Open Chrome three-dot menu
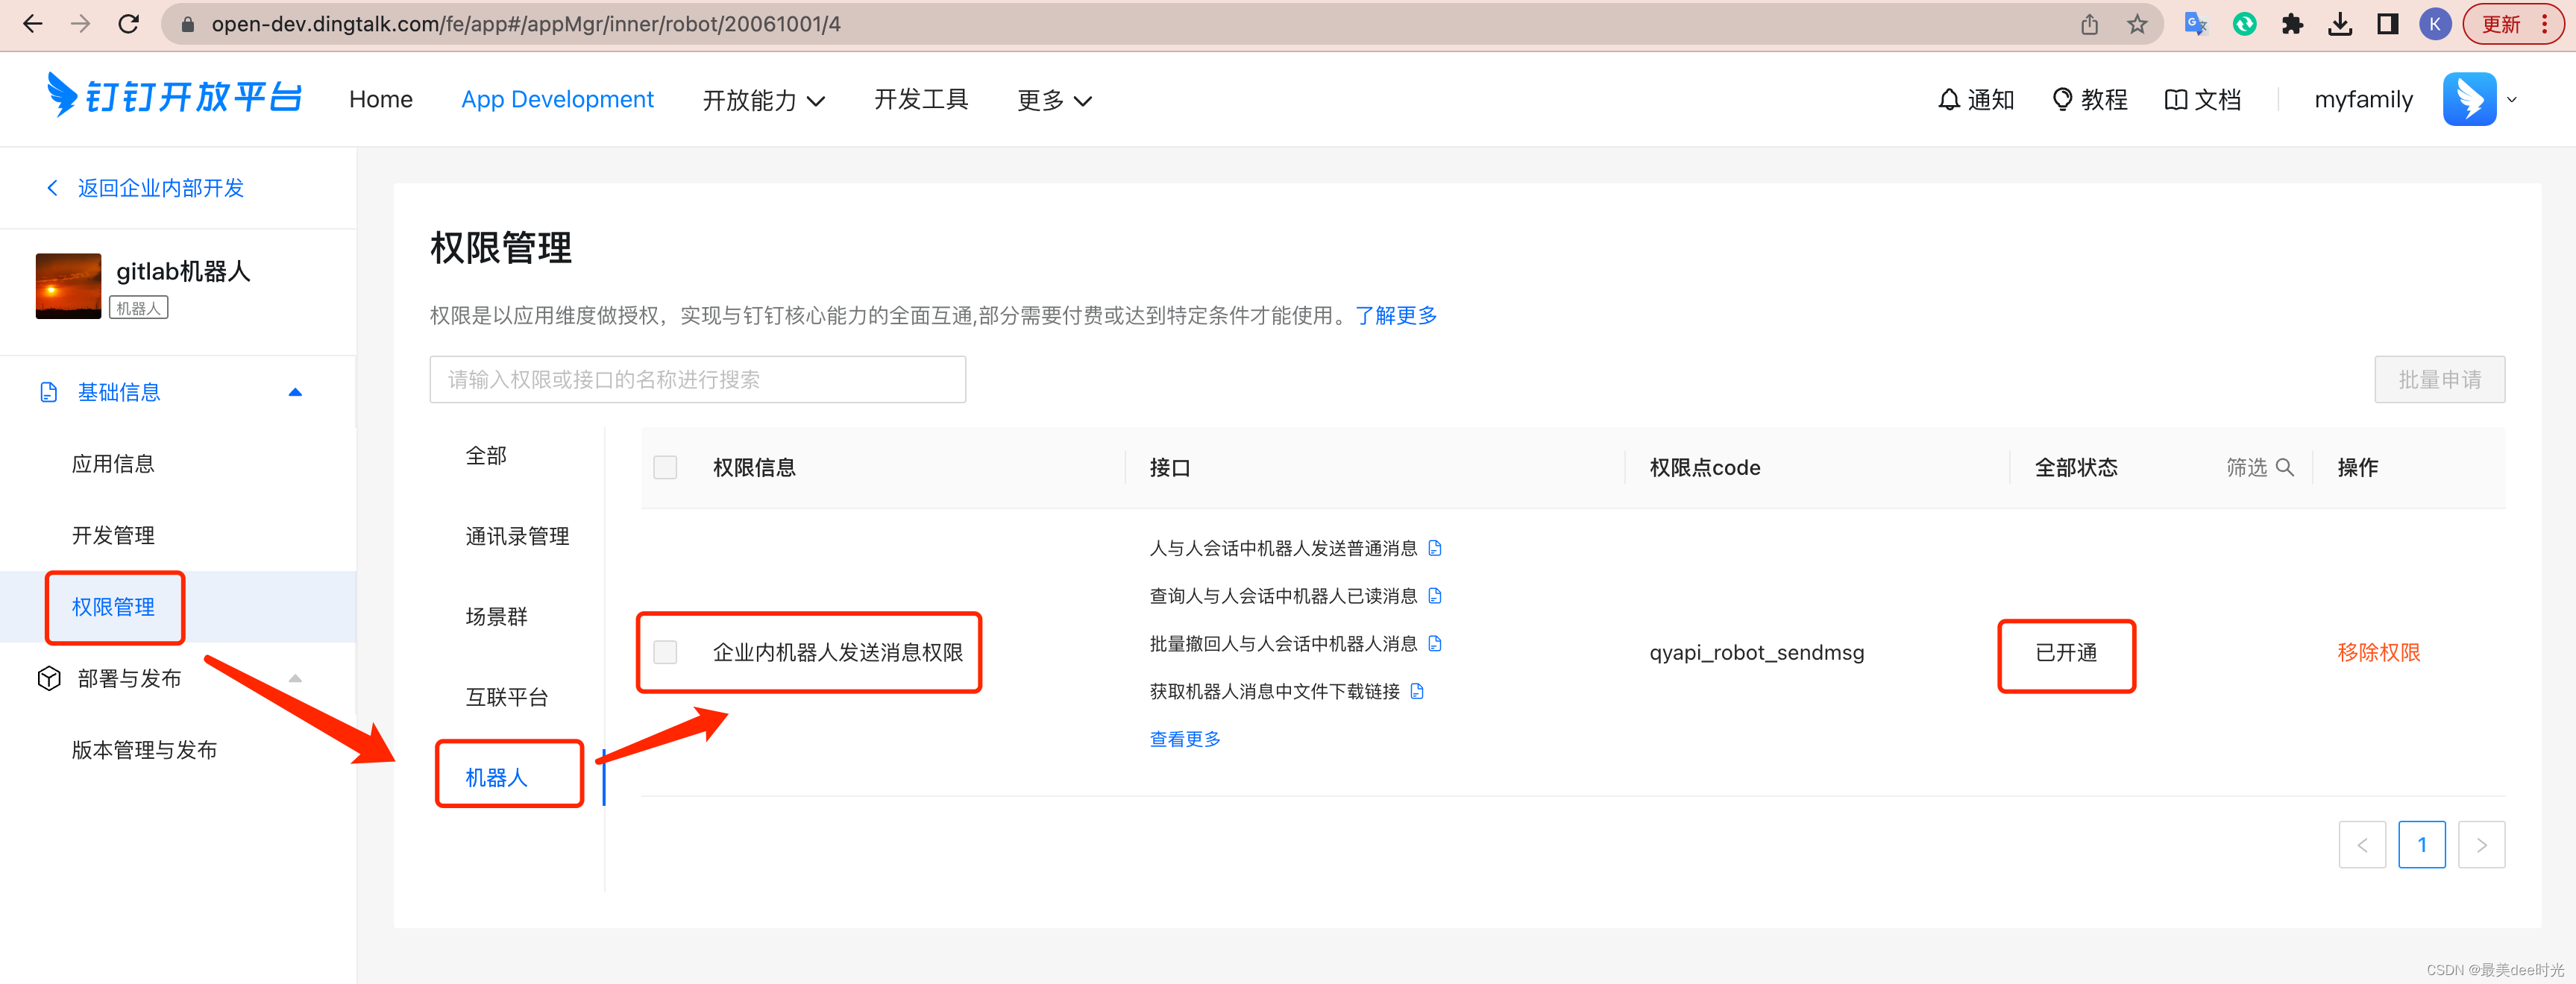The height and width of the screenshot is (984, 2576). [x=2544, y=24]
